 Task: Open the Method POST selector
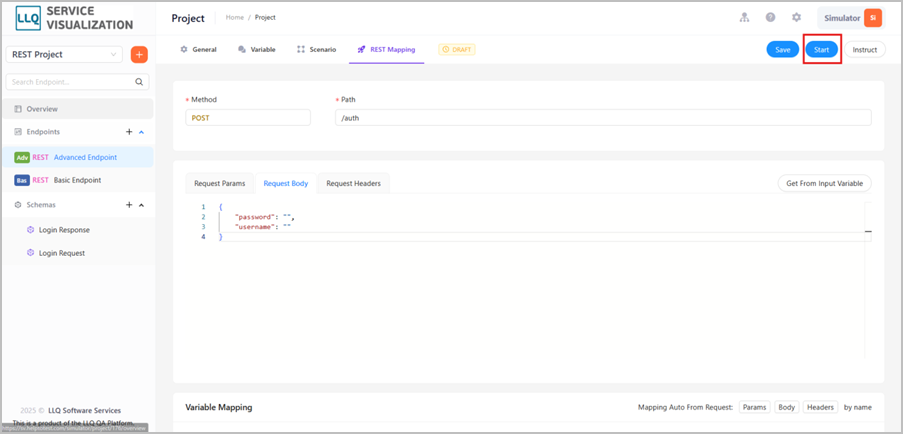(248, 117)
